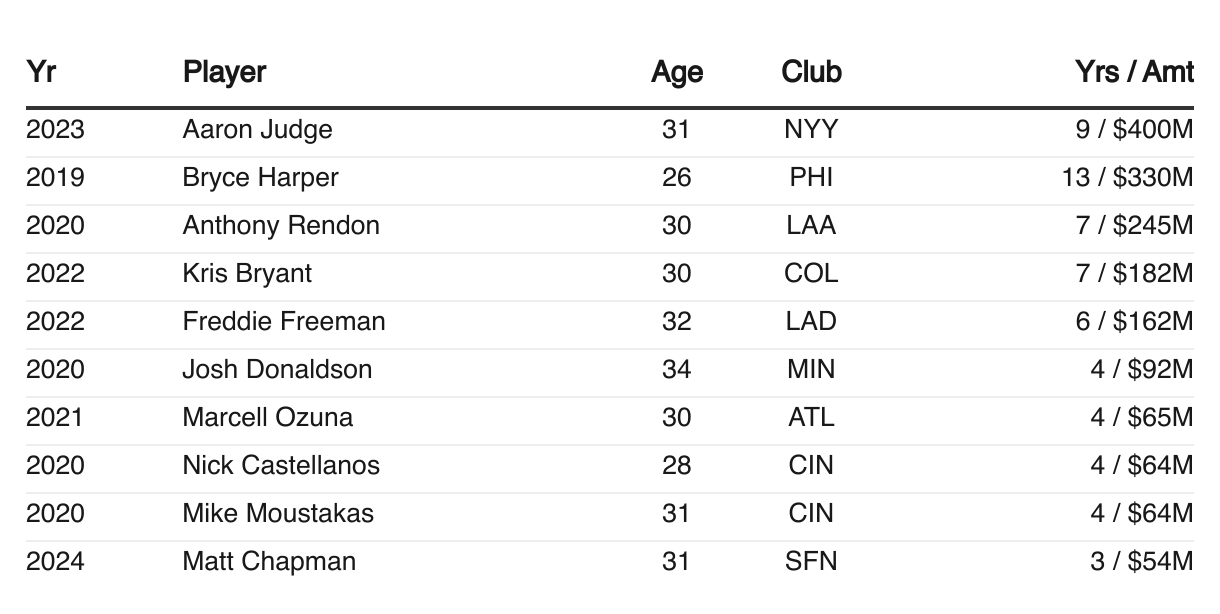Viewport: 1220px width, 614px height.
Task: Select the Aaron Judge player name
Action: pyautogui.click(x=258, y=130)
